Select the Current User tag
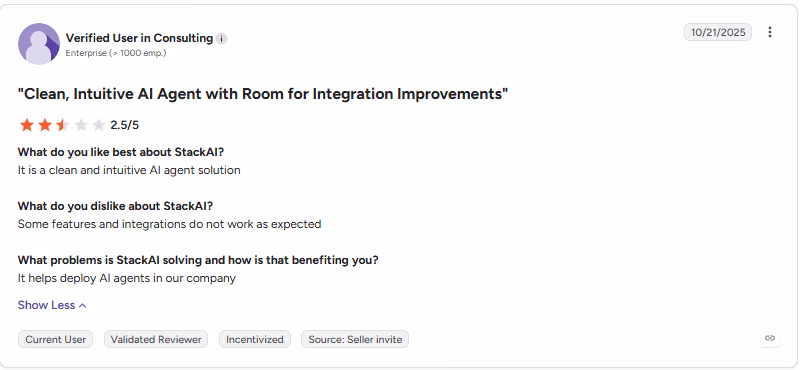Screen dimensions: 800x370 (x=56, y=339)
